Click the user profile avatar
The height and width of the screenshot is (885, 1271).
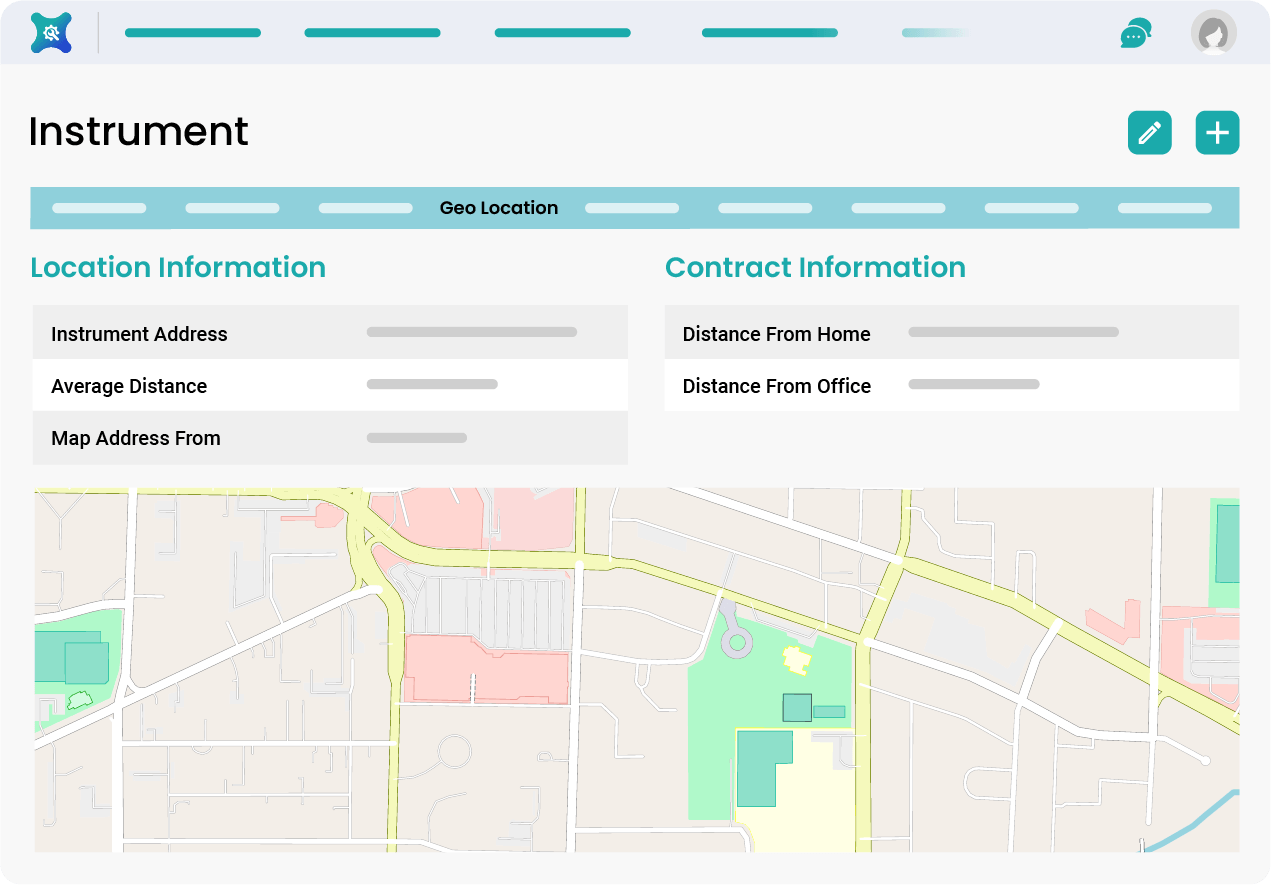pyautogui.click(x=1213, y=31)
